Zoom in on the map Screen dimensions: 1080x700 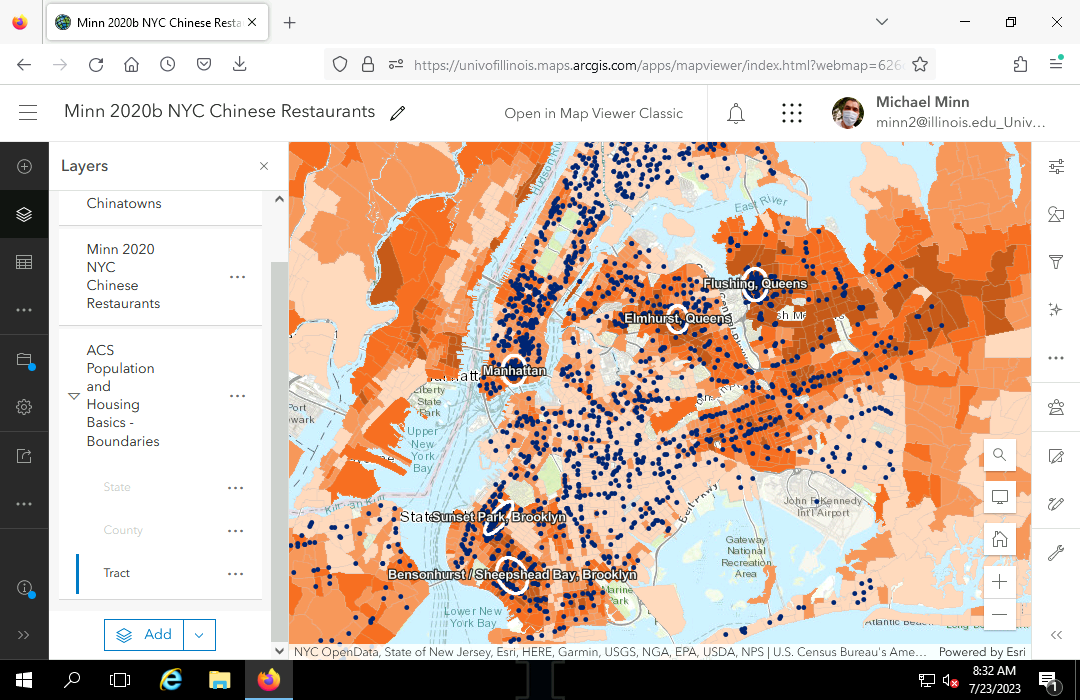tap(999, 582)
